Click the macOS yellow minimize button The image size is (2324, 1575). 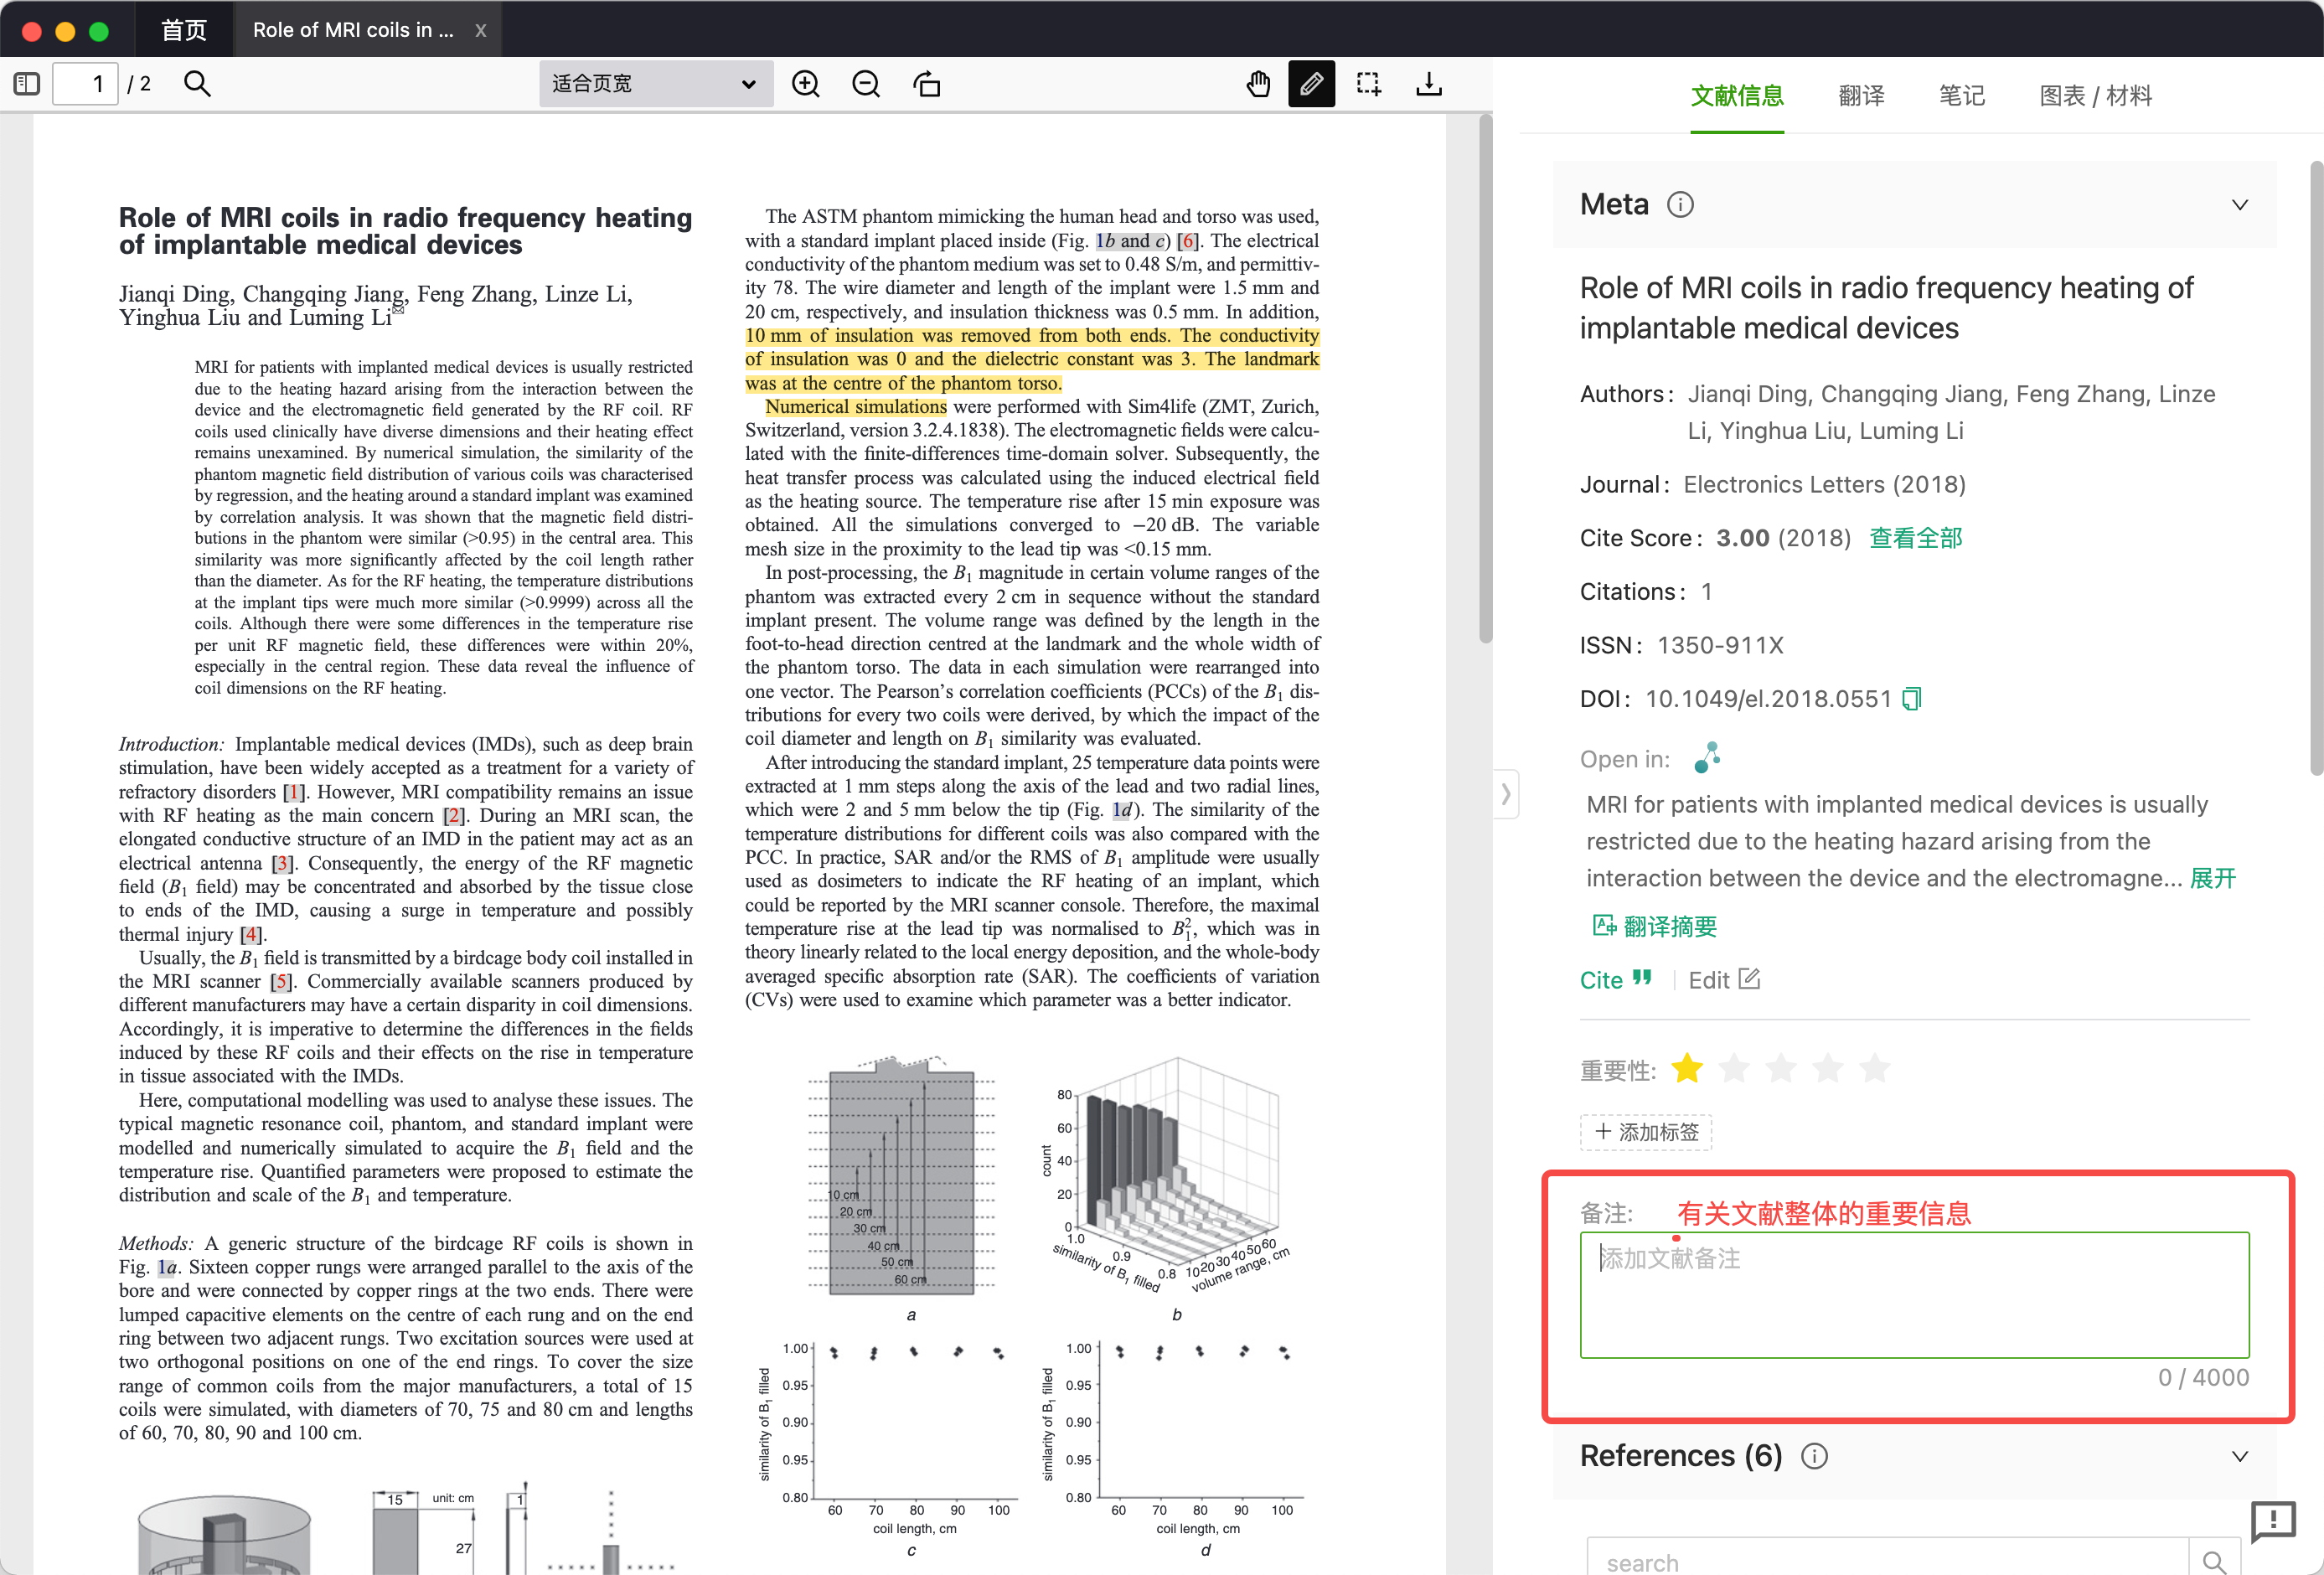click(65, 30)
